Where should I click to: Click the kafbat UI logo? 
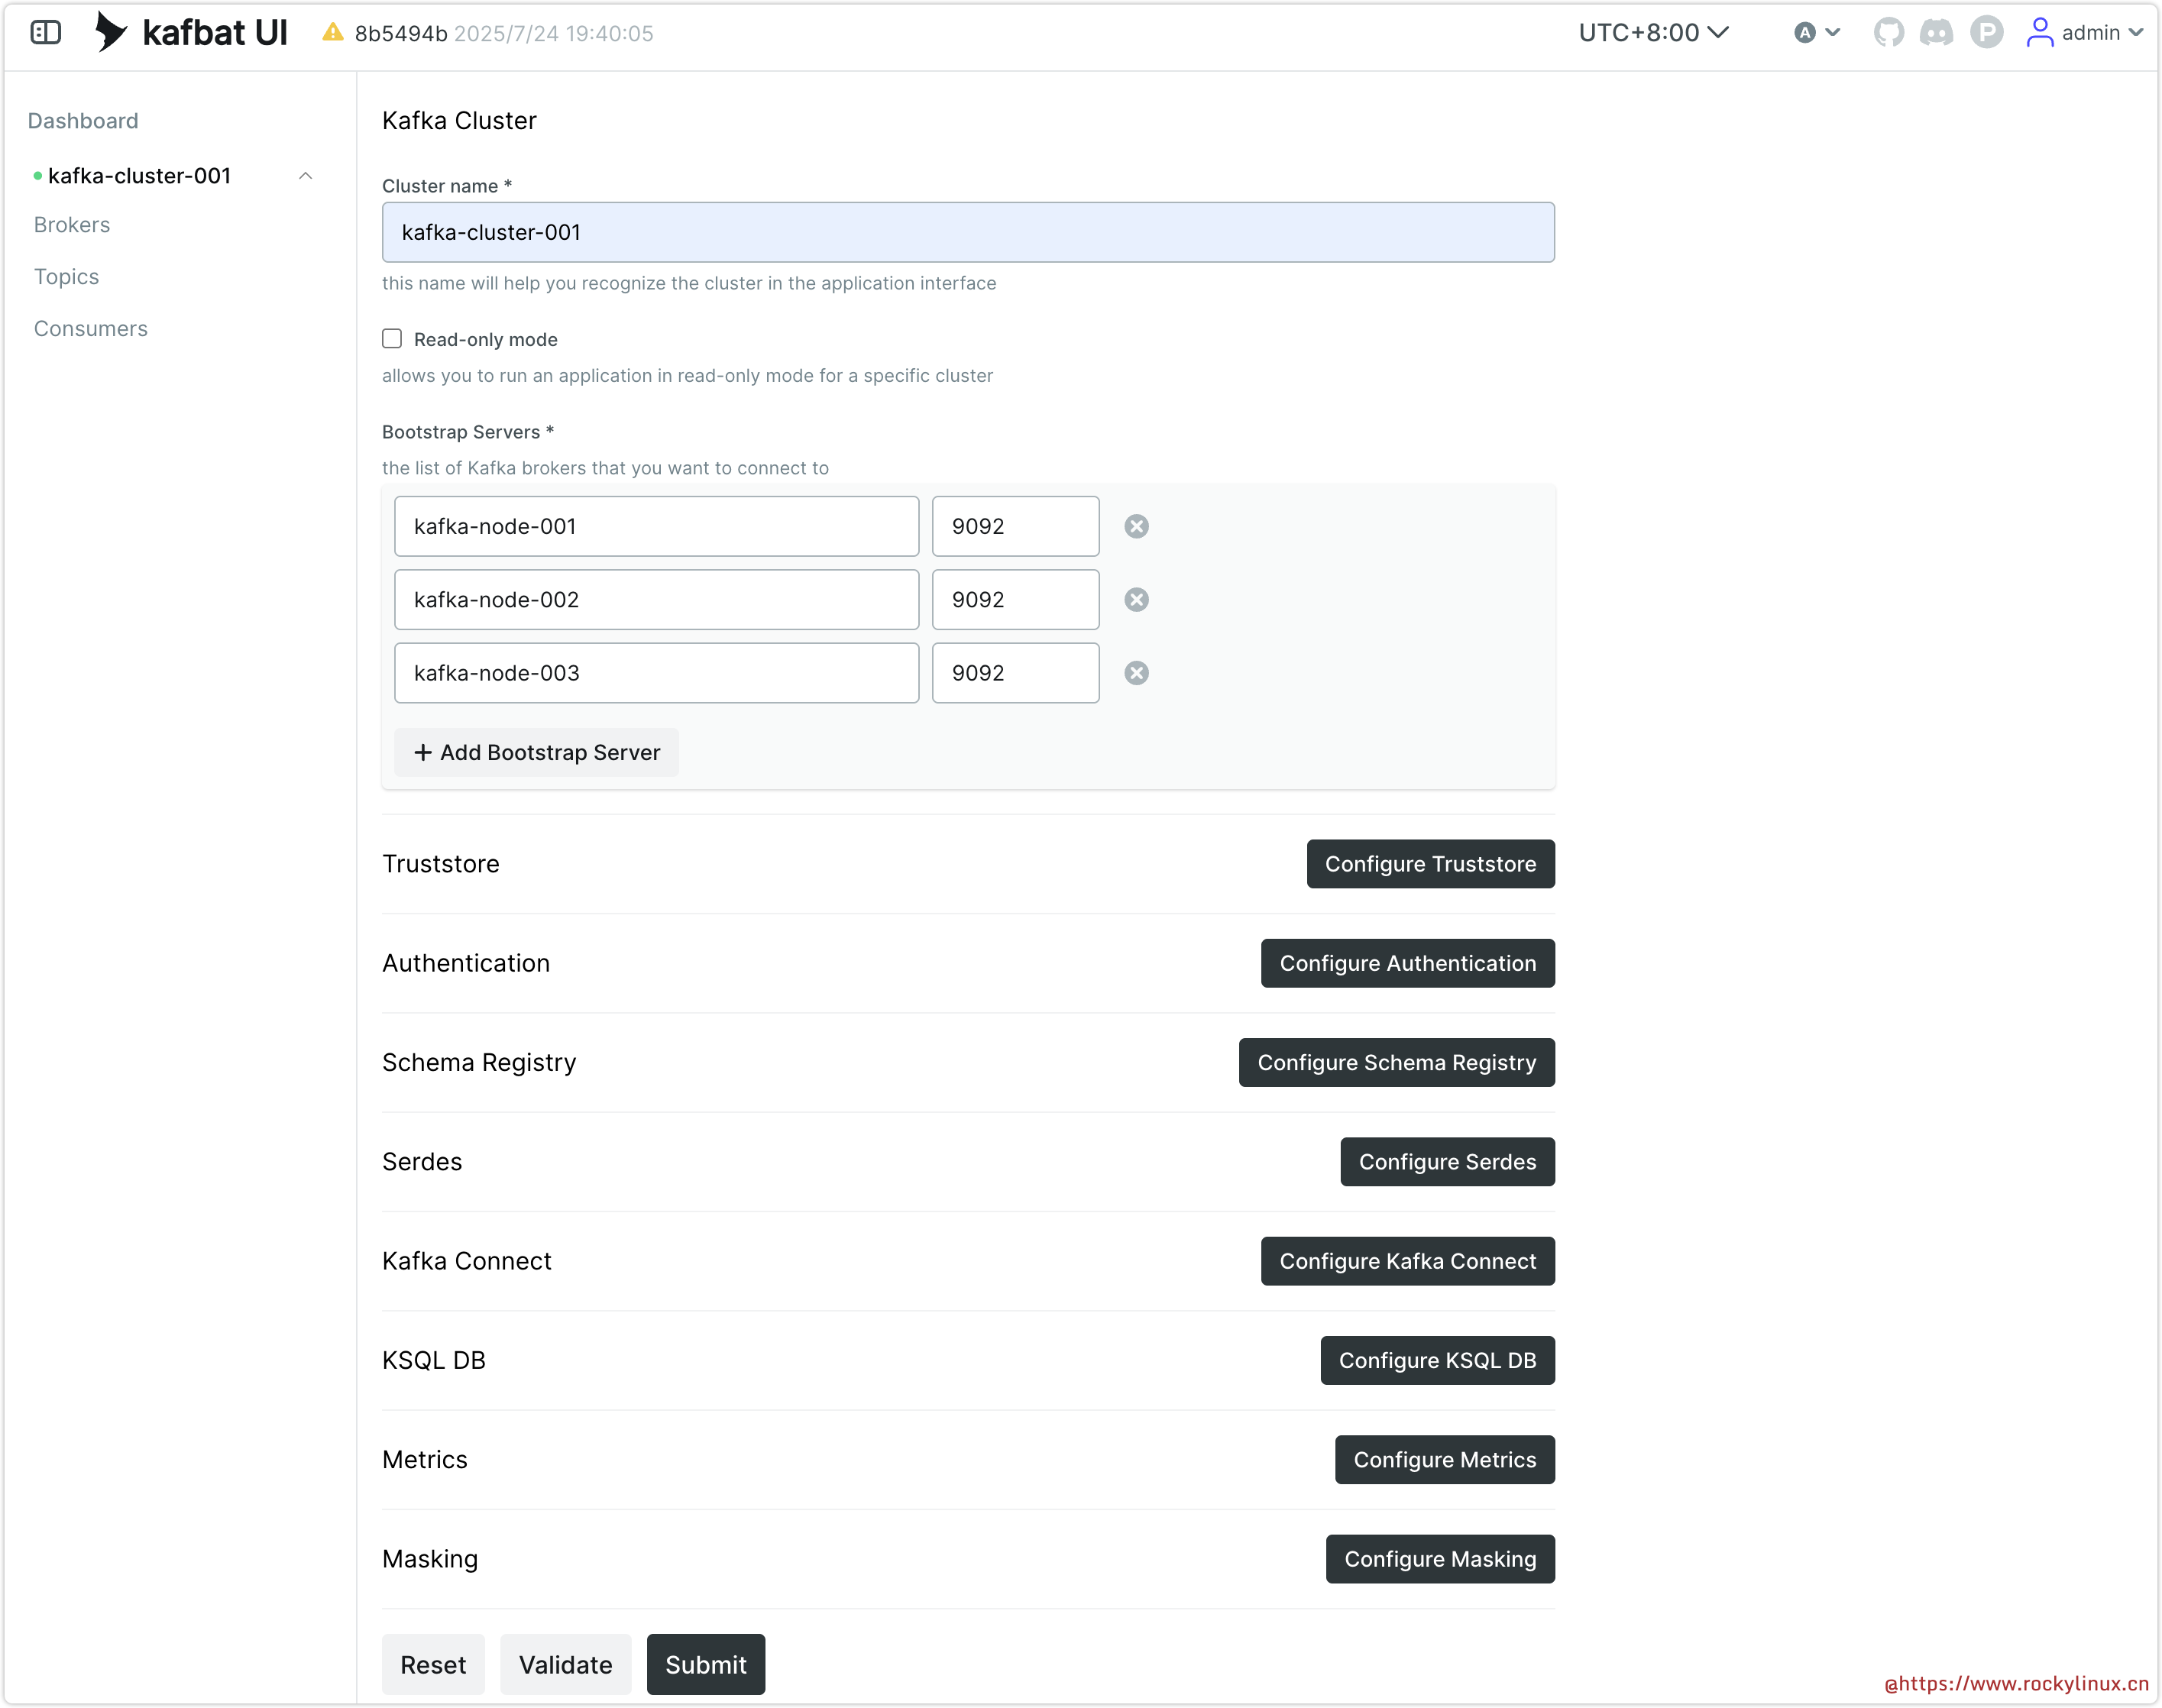tap(191, 33)
